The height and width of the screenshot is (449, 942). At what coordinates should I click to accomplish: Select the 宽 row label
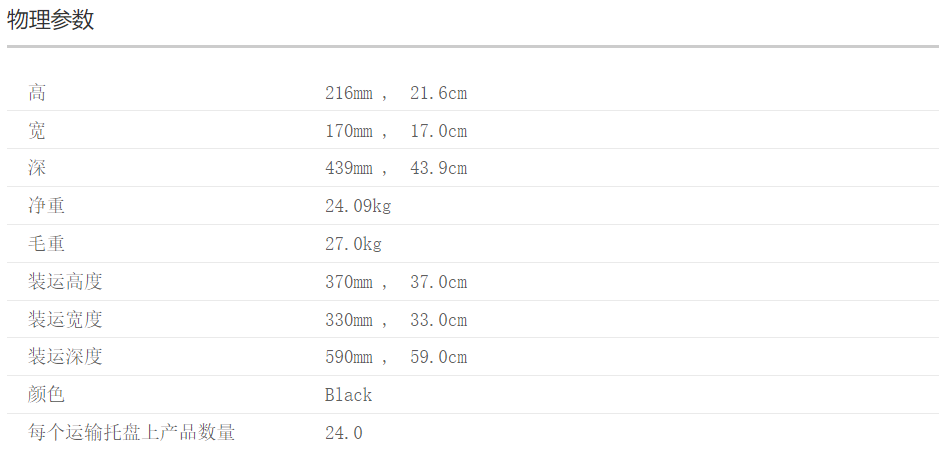point(37,131)
